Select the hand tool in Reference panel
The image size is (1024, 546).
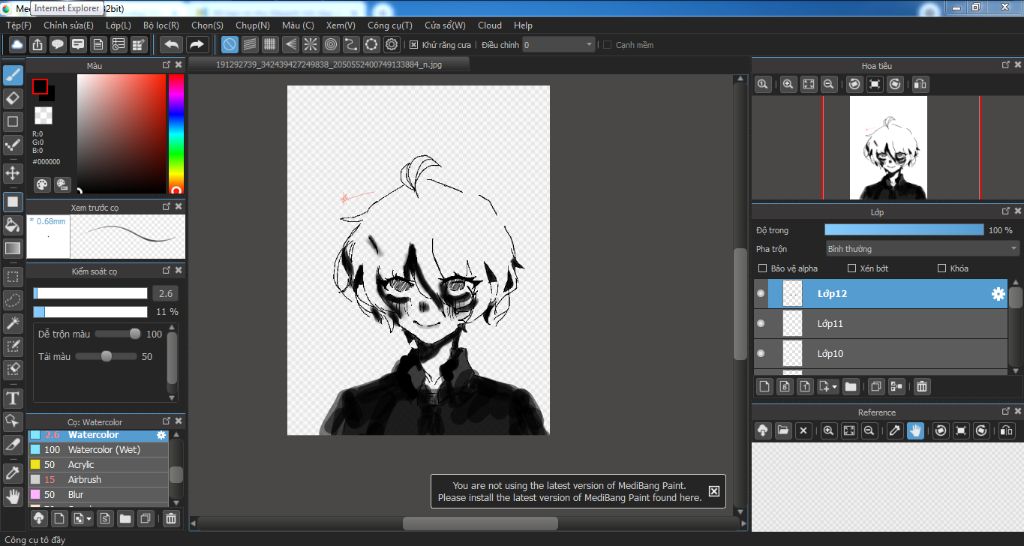pyautogui.click(x=915, y=430)
